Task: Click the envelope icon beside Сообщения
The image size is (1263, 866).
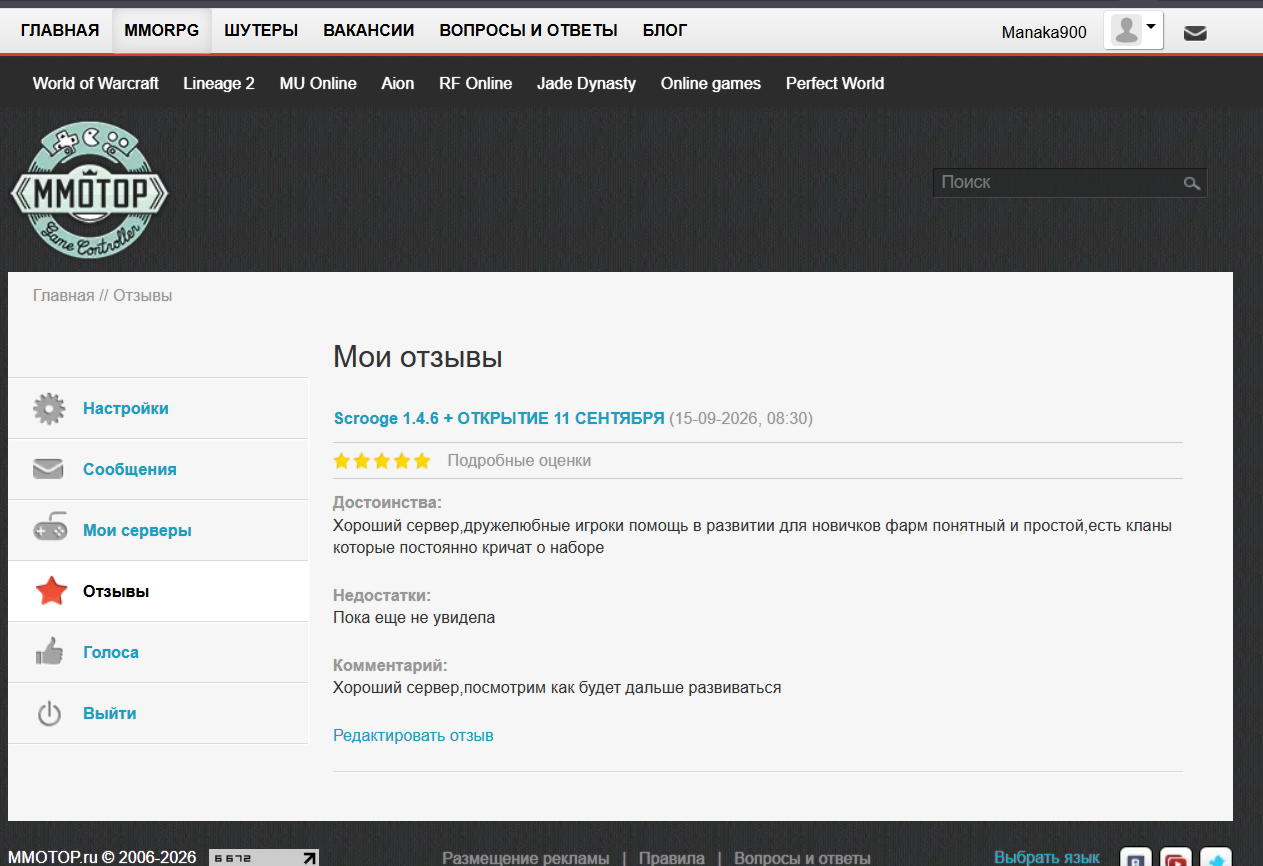Action: coord(48,469)
